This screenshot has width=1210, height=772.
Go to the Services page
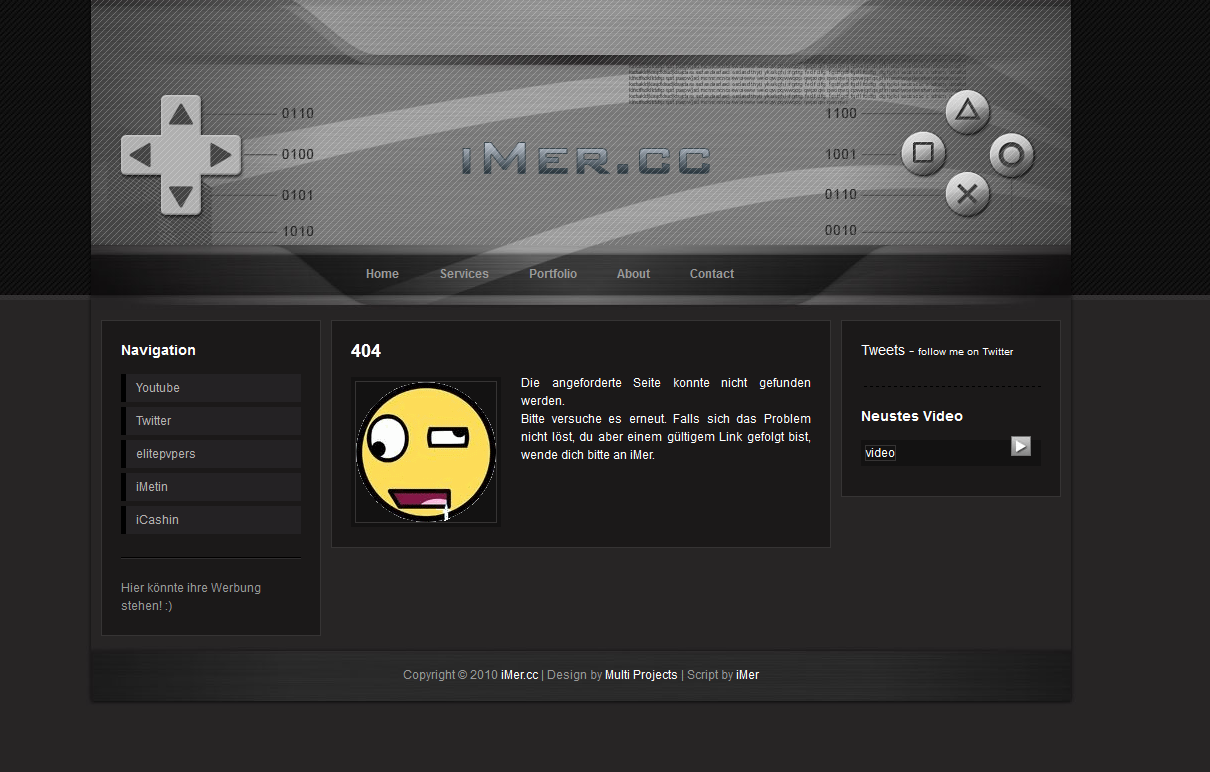pyautogui.click(x=464, y=274)
